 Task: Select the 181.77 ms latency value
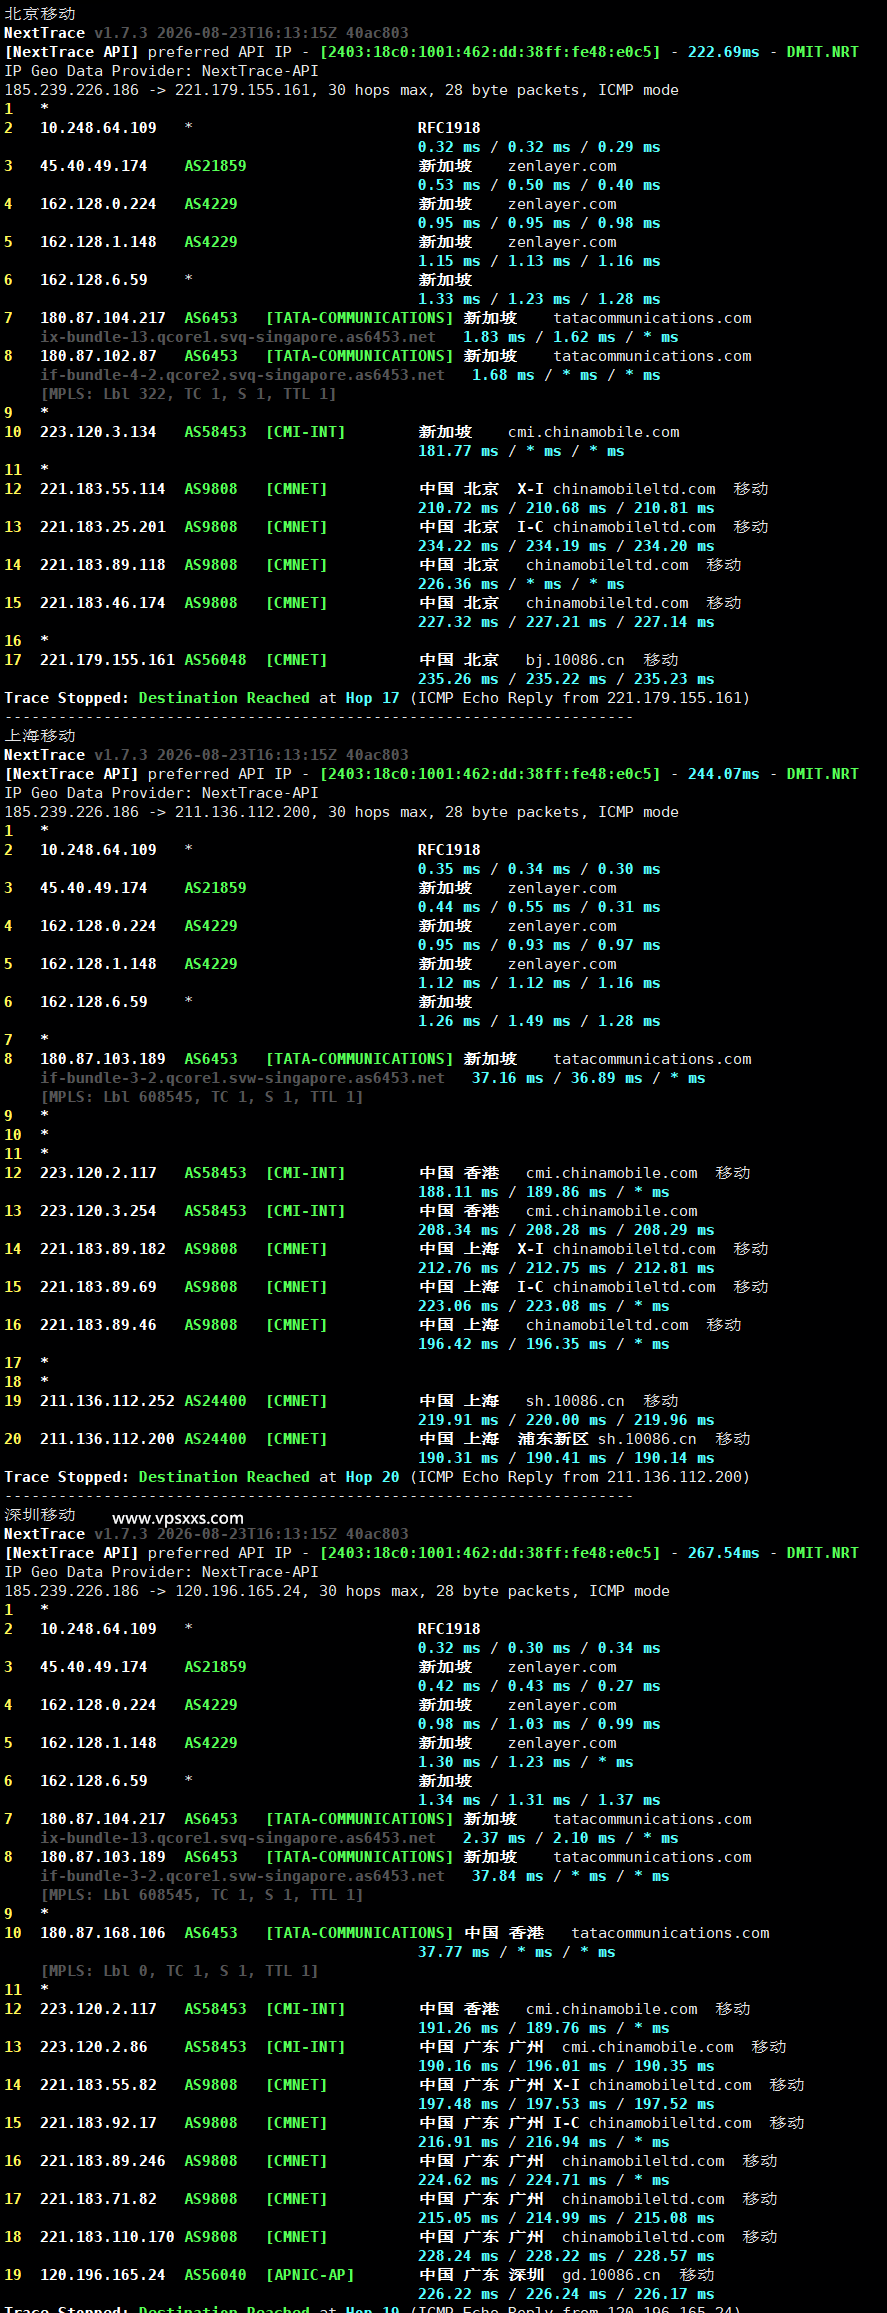pyautogui.click(x=458, y=451)
